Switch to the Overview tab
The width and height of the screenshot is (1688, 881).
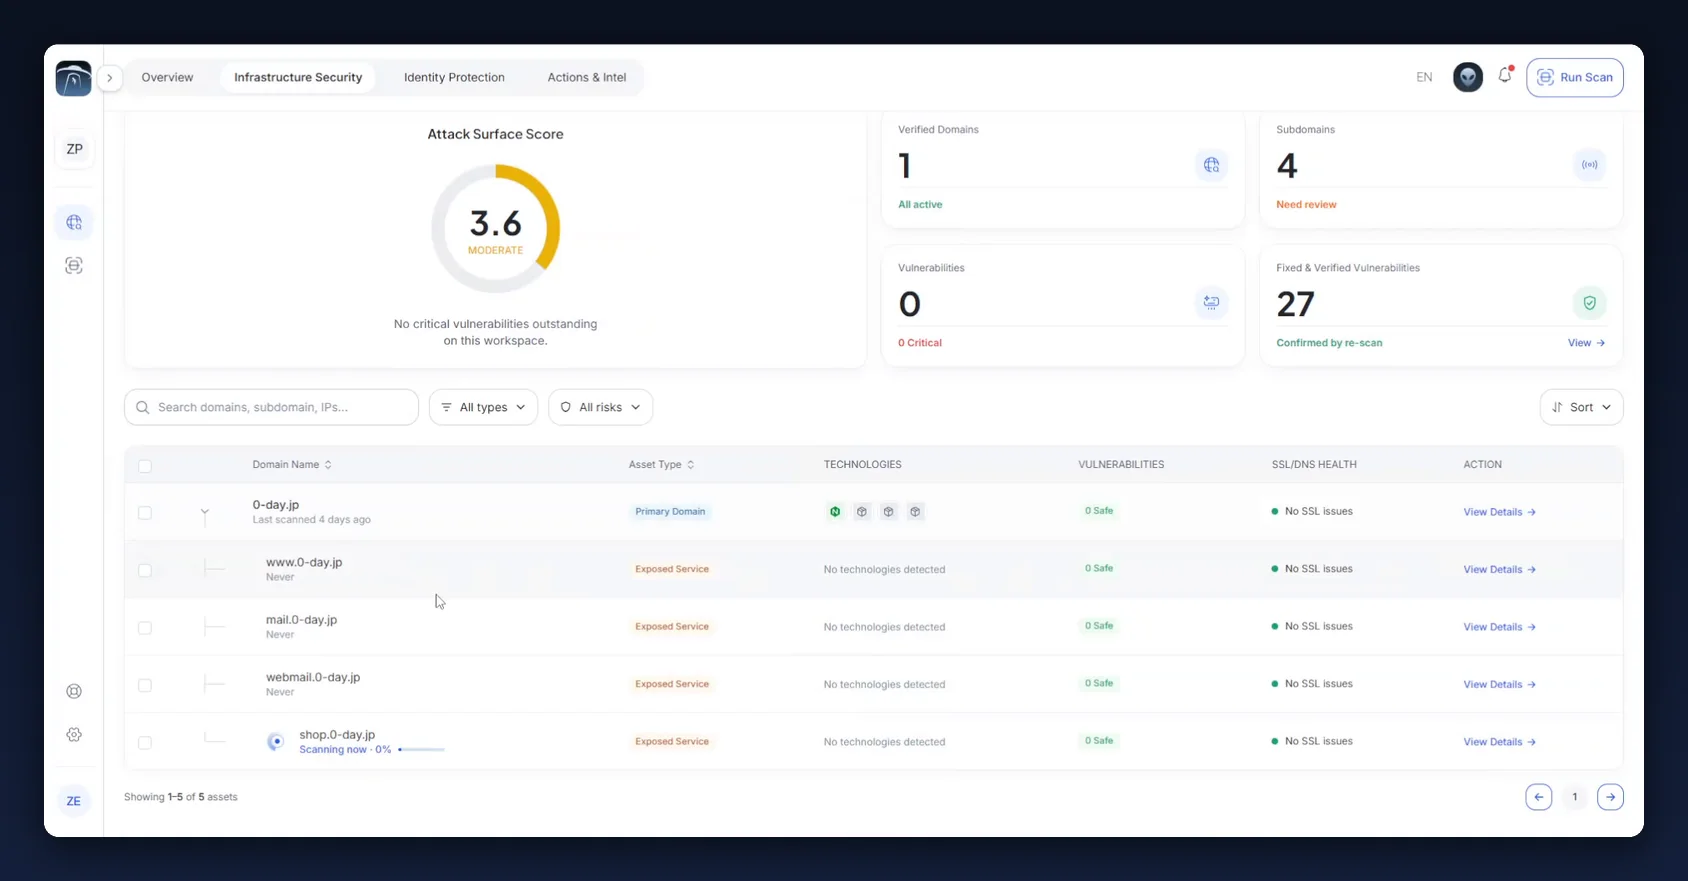[167, 77]
